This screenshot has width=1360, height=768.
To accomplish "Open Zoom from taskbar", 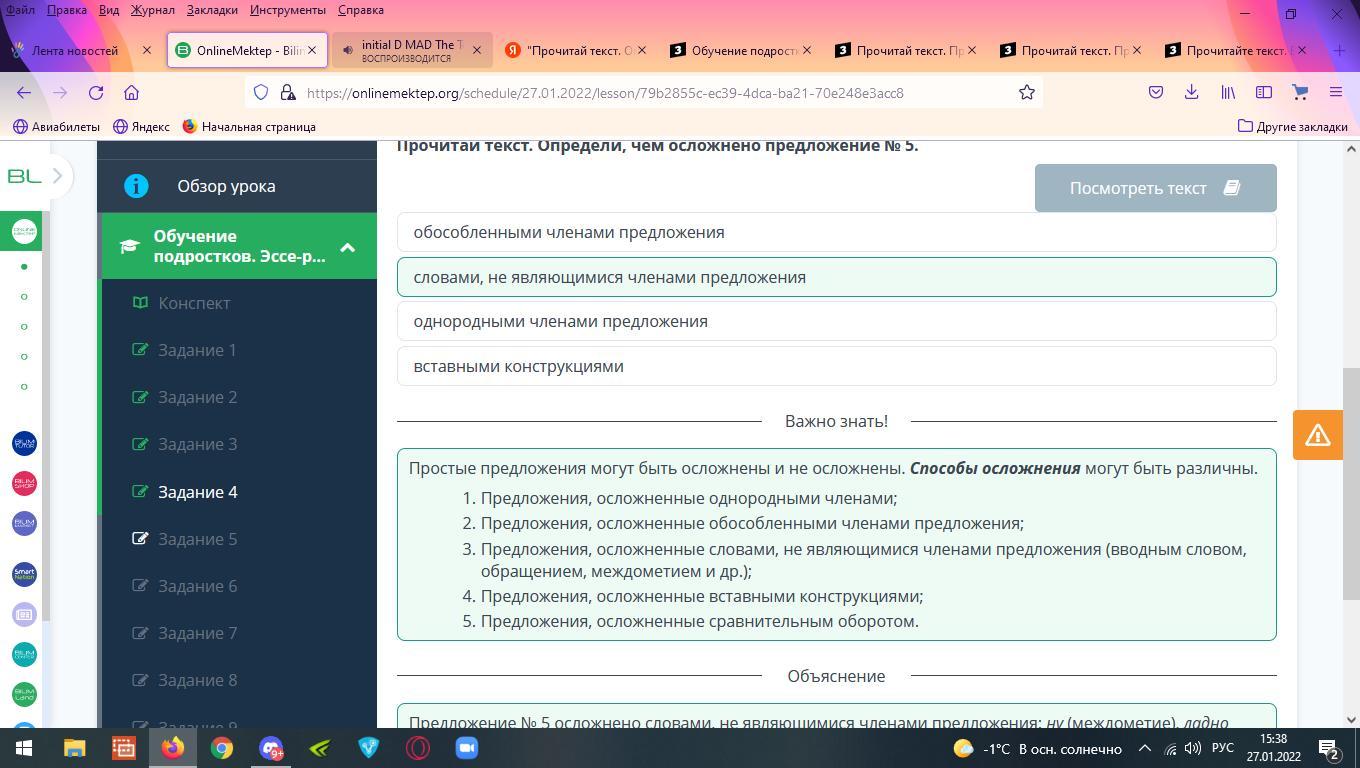I will (x=467, y=748).
